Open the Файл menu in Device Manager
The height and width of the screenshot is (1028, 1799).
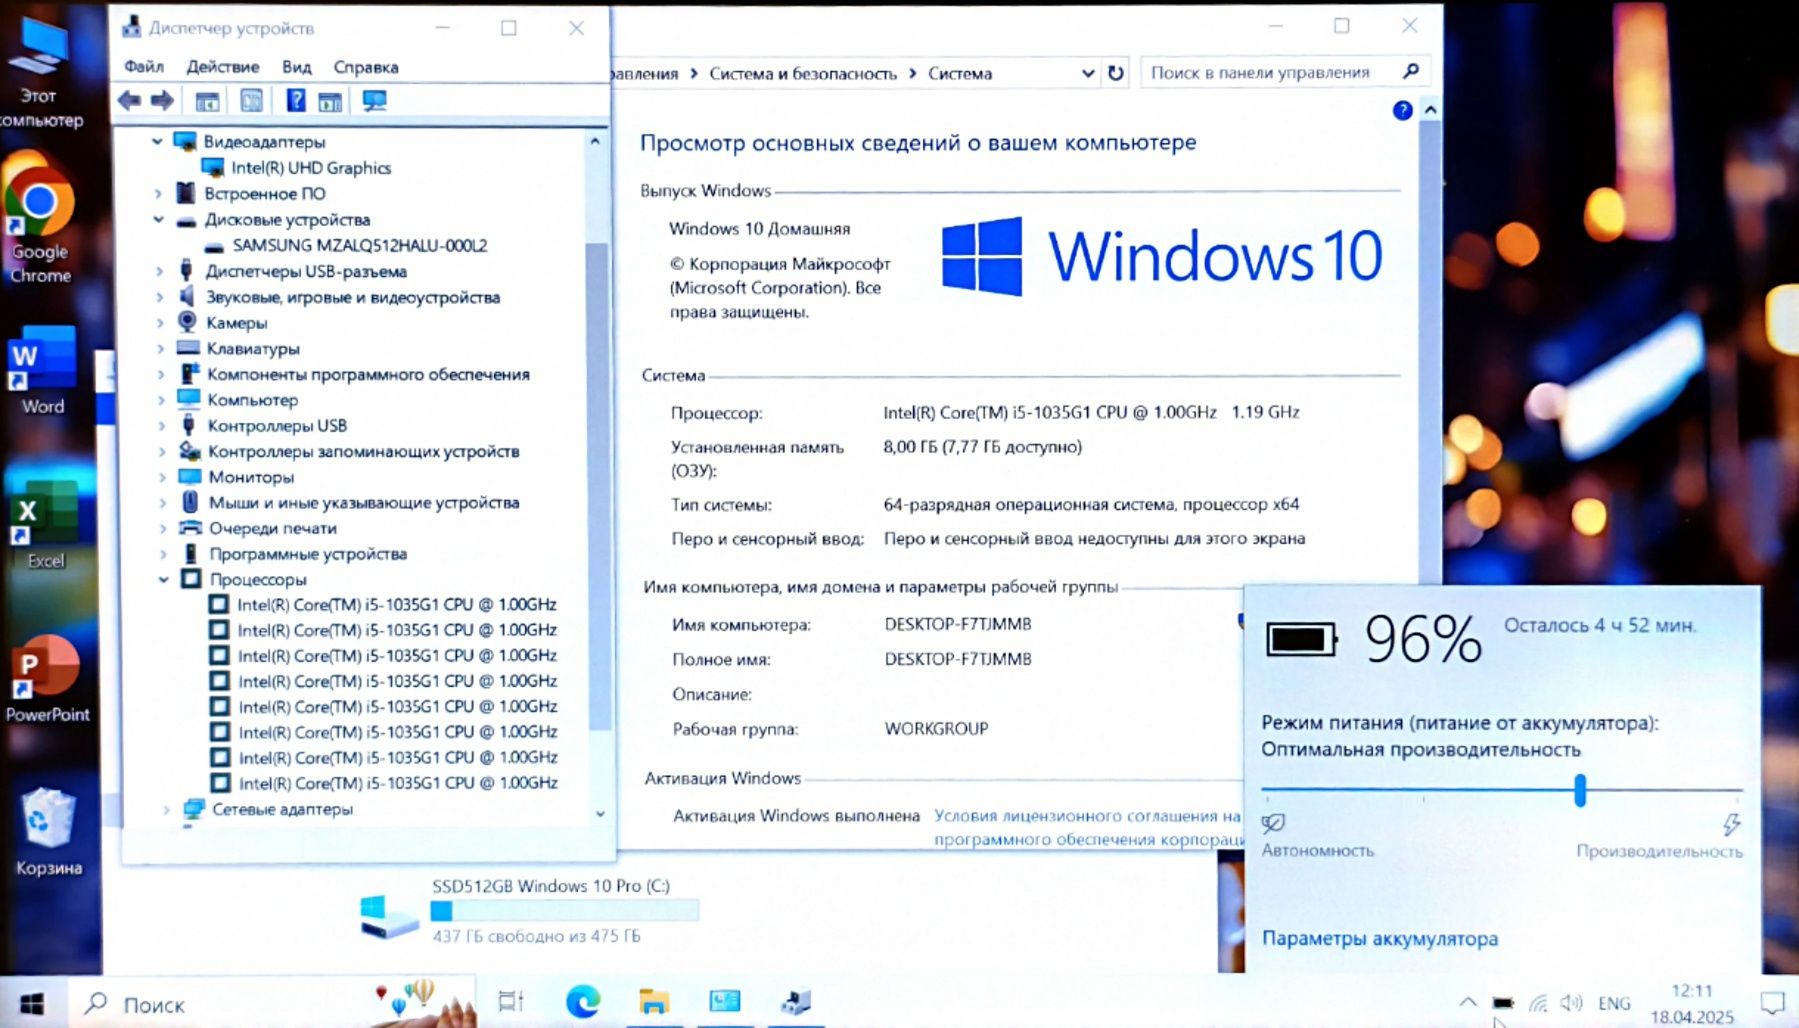(144, 67)
